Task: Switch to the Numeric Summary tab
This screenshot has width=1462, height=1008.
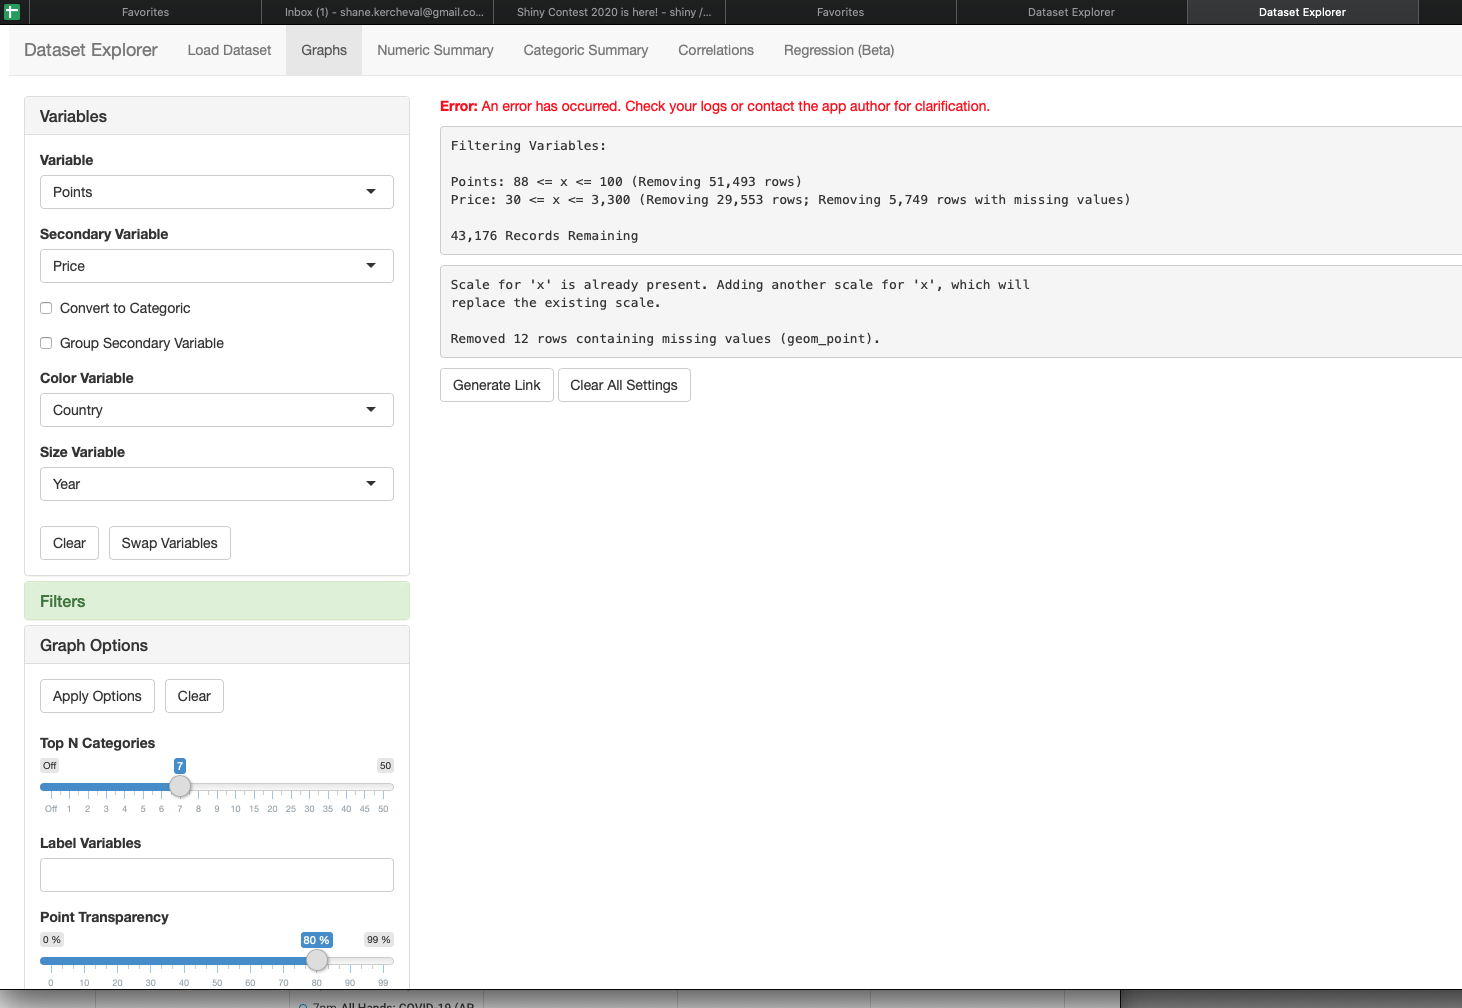Action: click(434, 50)
